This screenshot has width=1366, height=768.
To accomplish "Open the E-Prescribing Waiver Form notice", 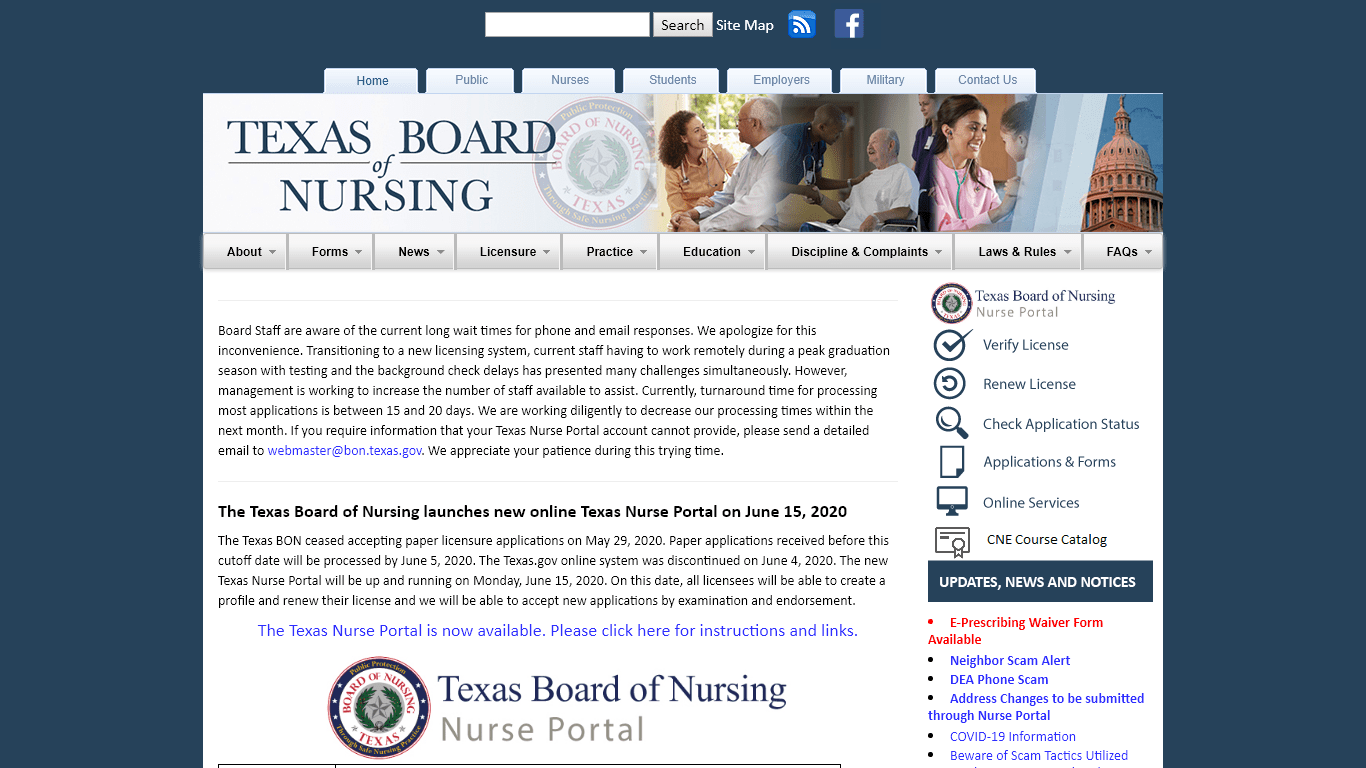I will tap(1015, 631).
